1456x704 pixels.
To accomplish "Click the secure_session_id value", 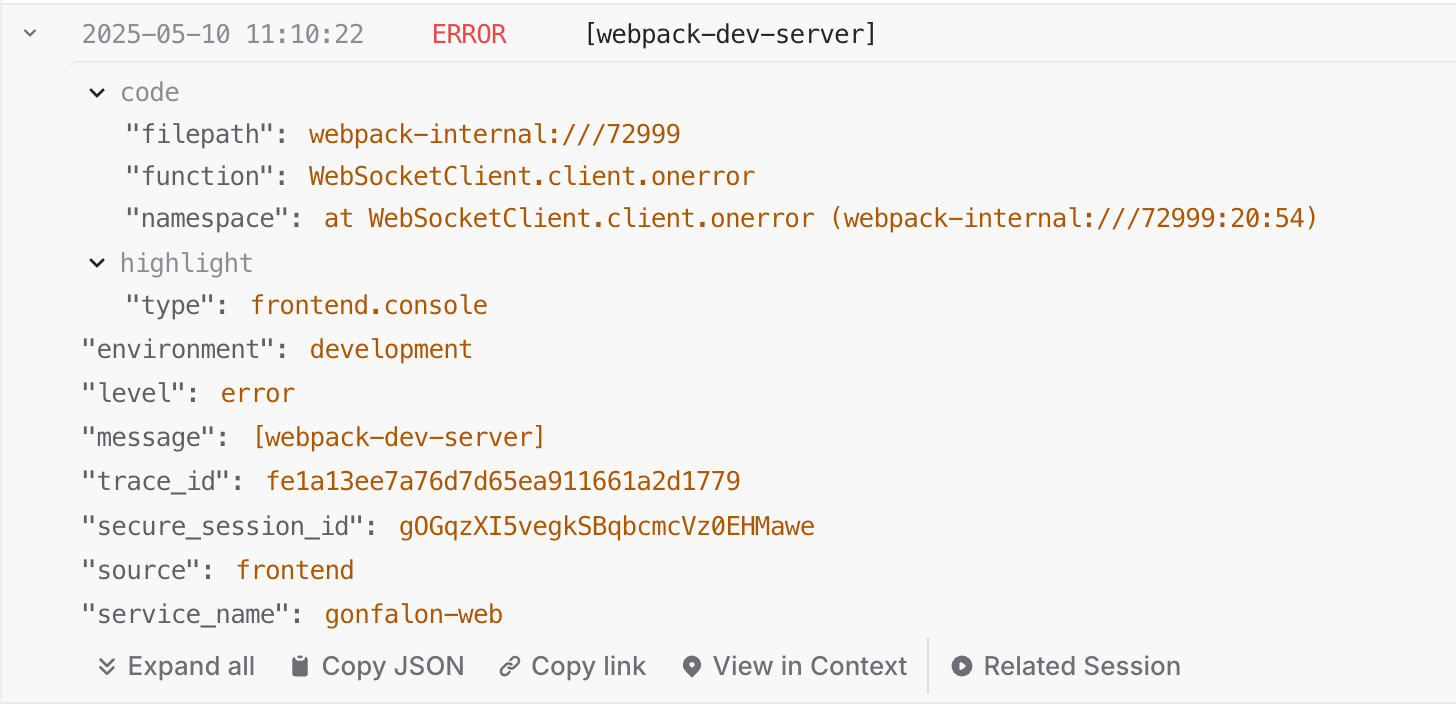I will (607, 525).
